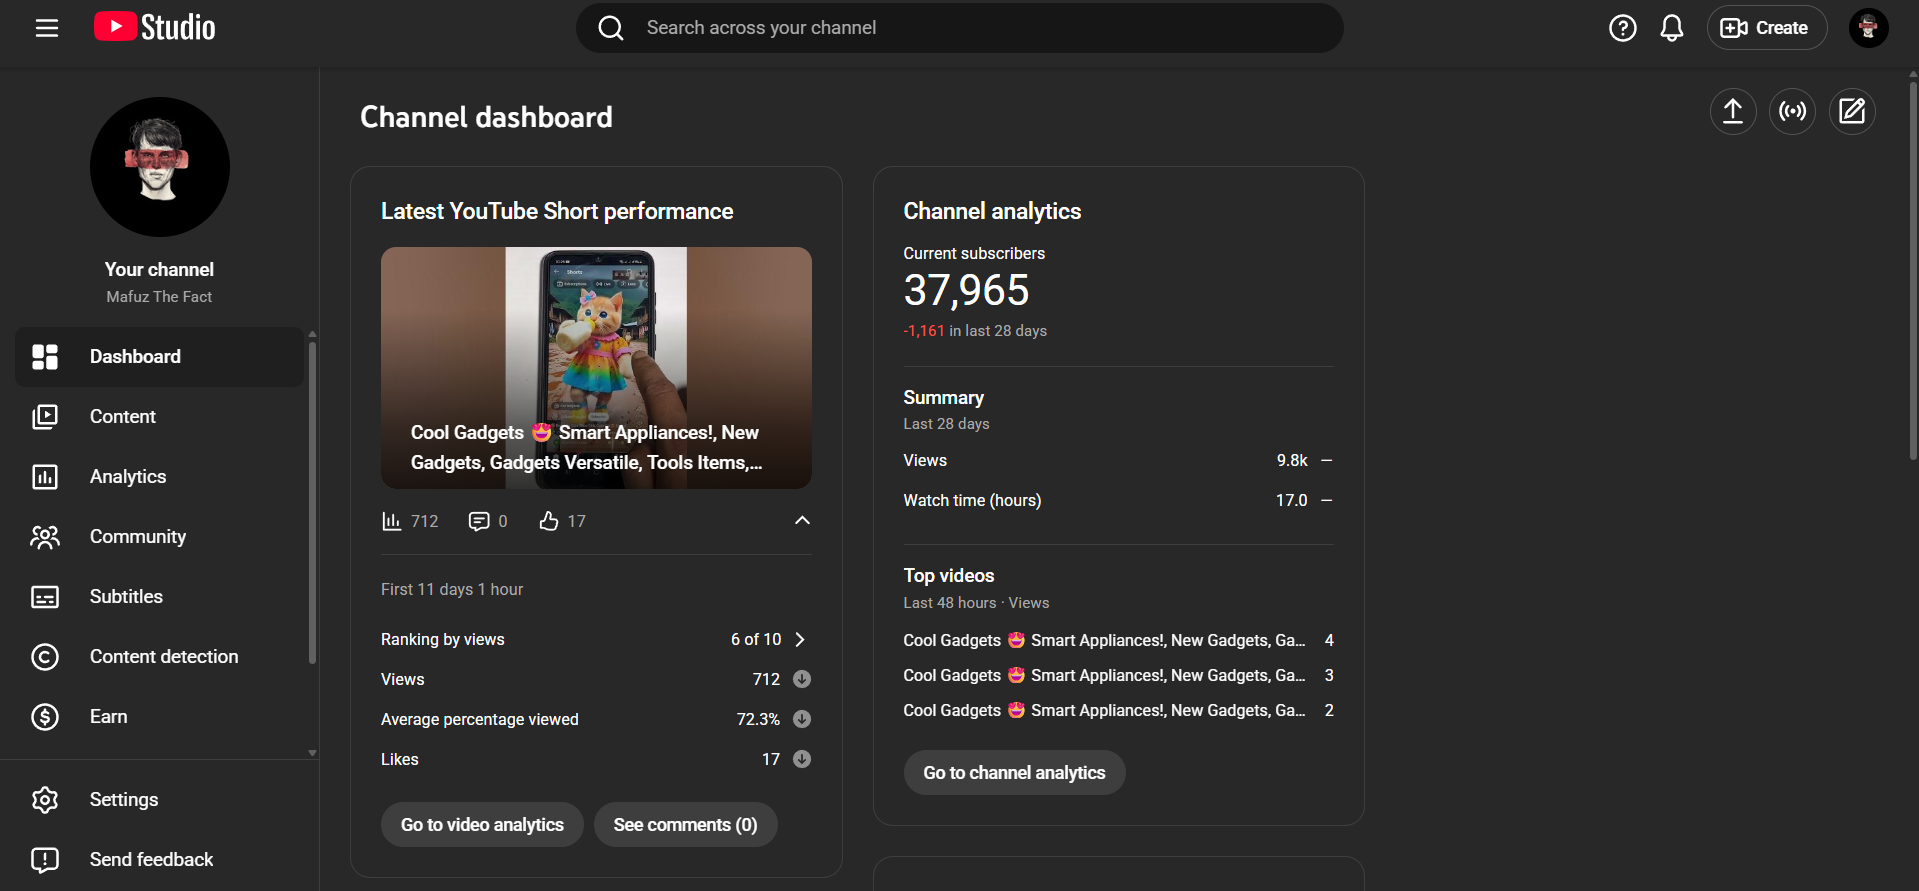Open Earn in the sidebar

click(108, 717)
